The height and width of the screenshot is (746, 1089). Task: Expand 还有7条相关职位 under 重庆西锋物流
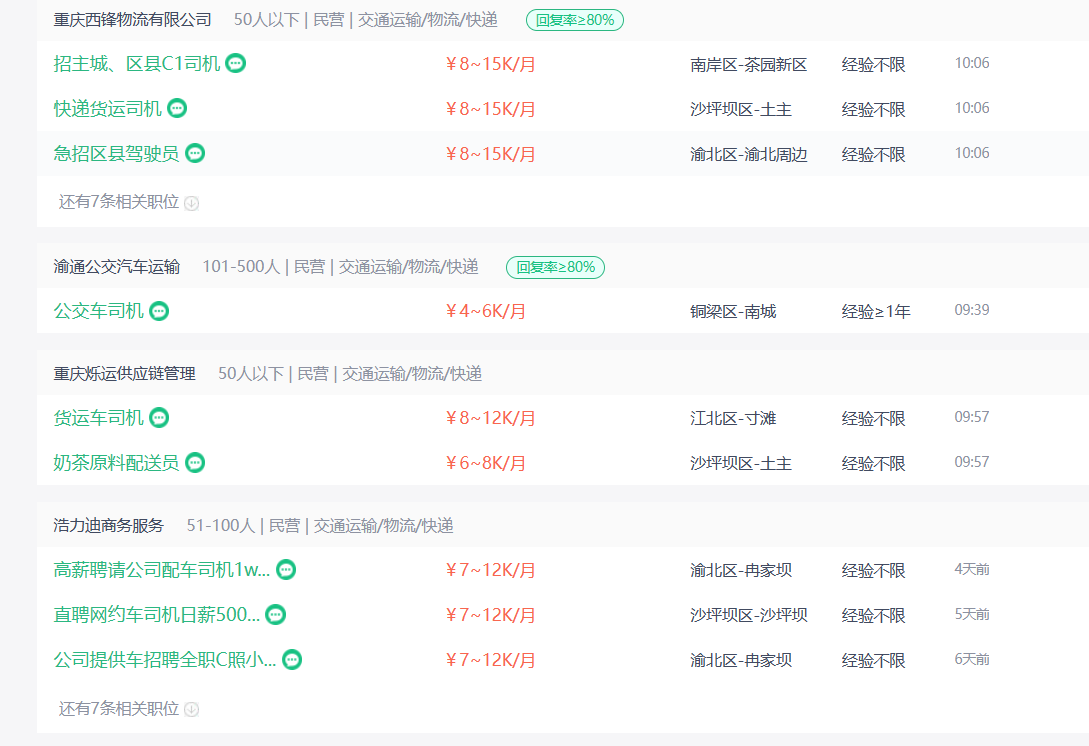click(128, 202)
